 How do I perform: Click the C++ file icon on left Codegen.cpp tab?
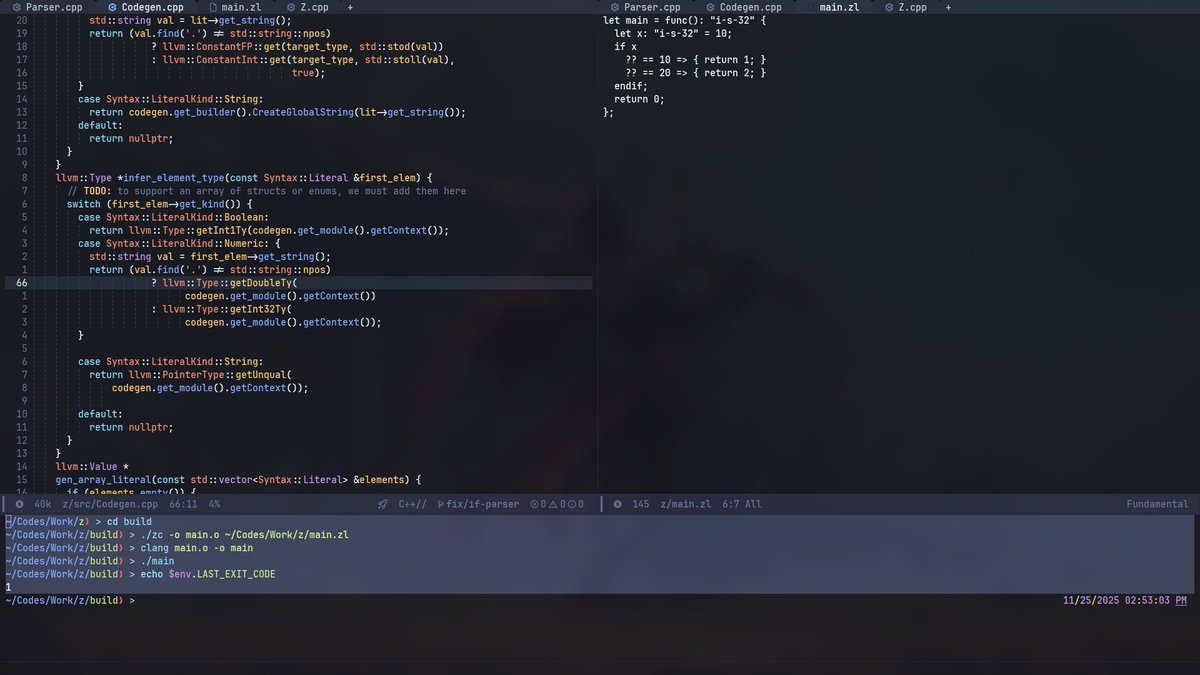point(112,7)
